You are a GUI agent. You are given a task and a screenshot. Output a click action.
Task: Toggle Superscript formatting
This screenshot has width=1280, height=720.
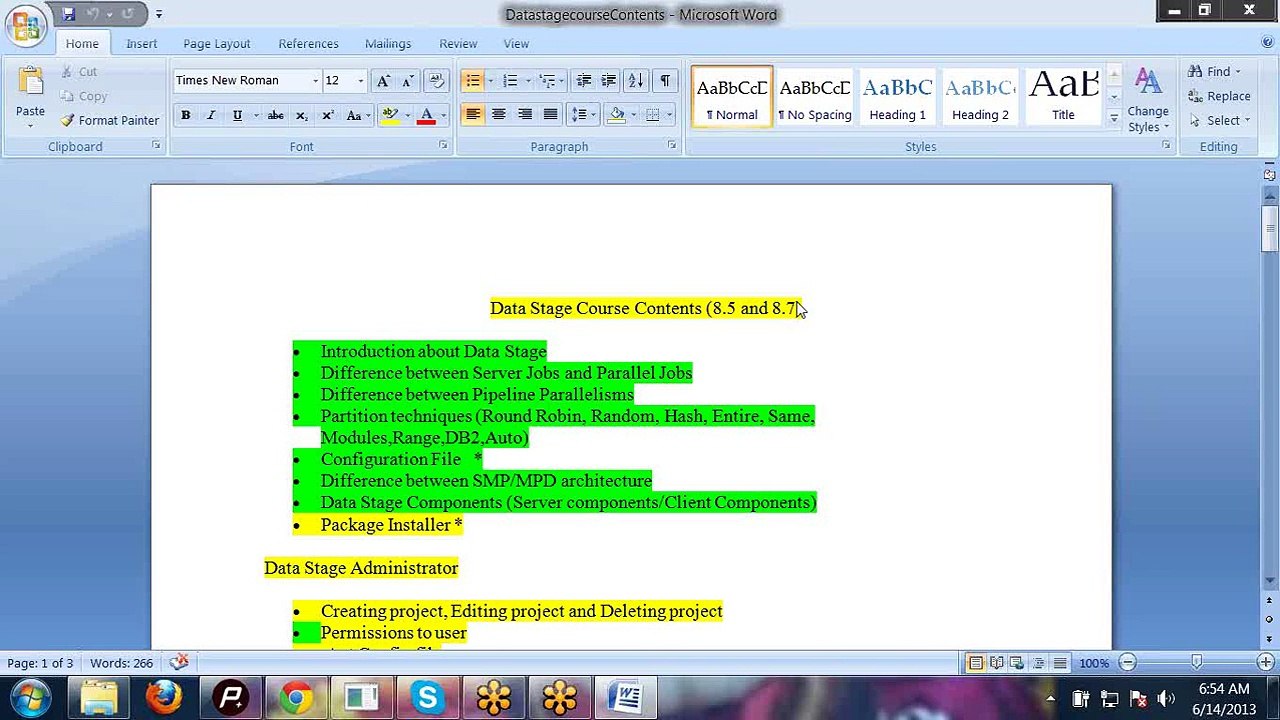327,115
